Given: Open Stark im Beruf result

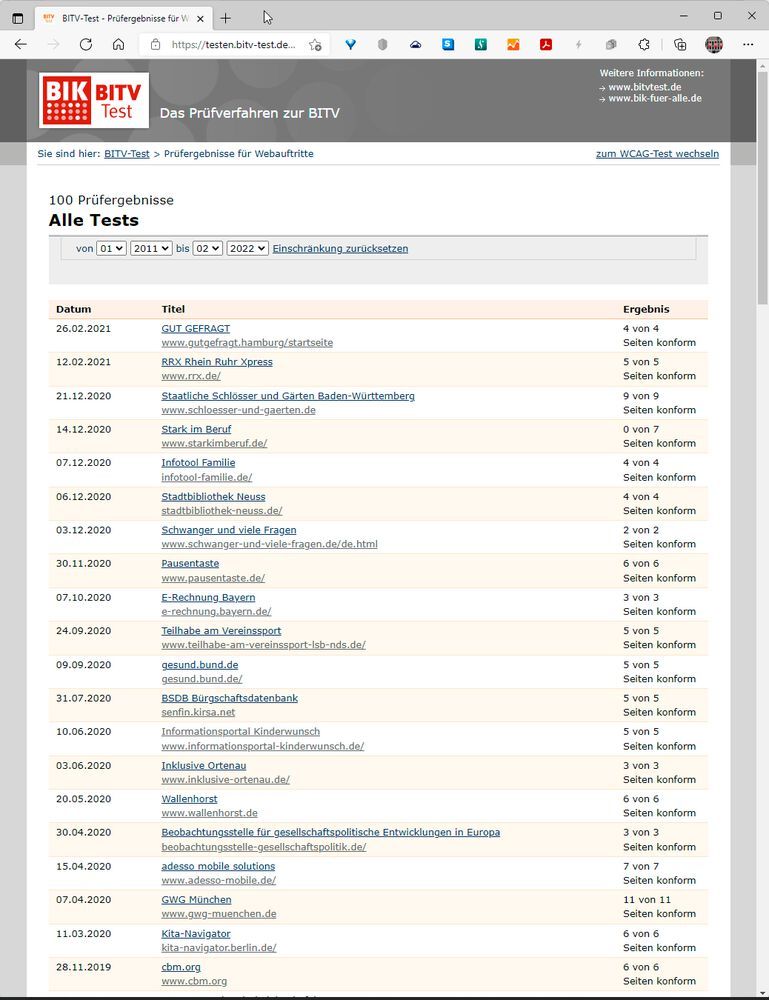Looking at the screenshot, I should pos(196,429).
